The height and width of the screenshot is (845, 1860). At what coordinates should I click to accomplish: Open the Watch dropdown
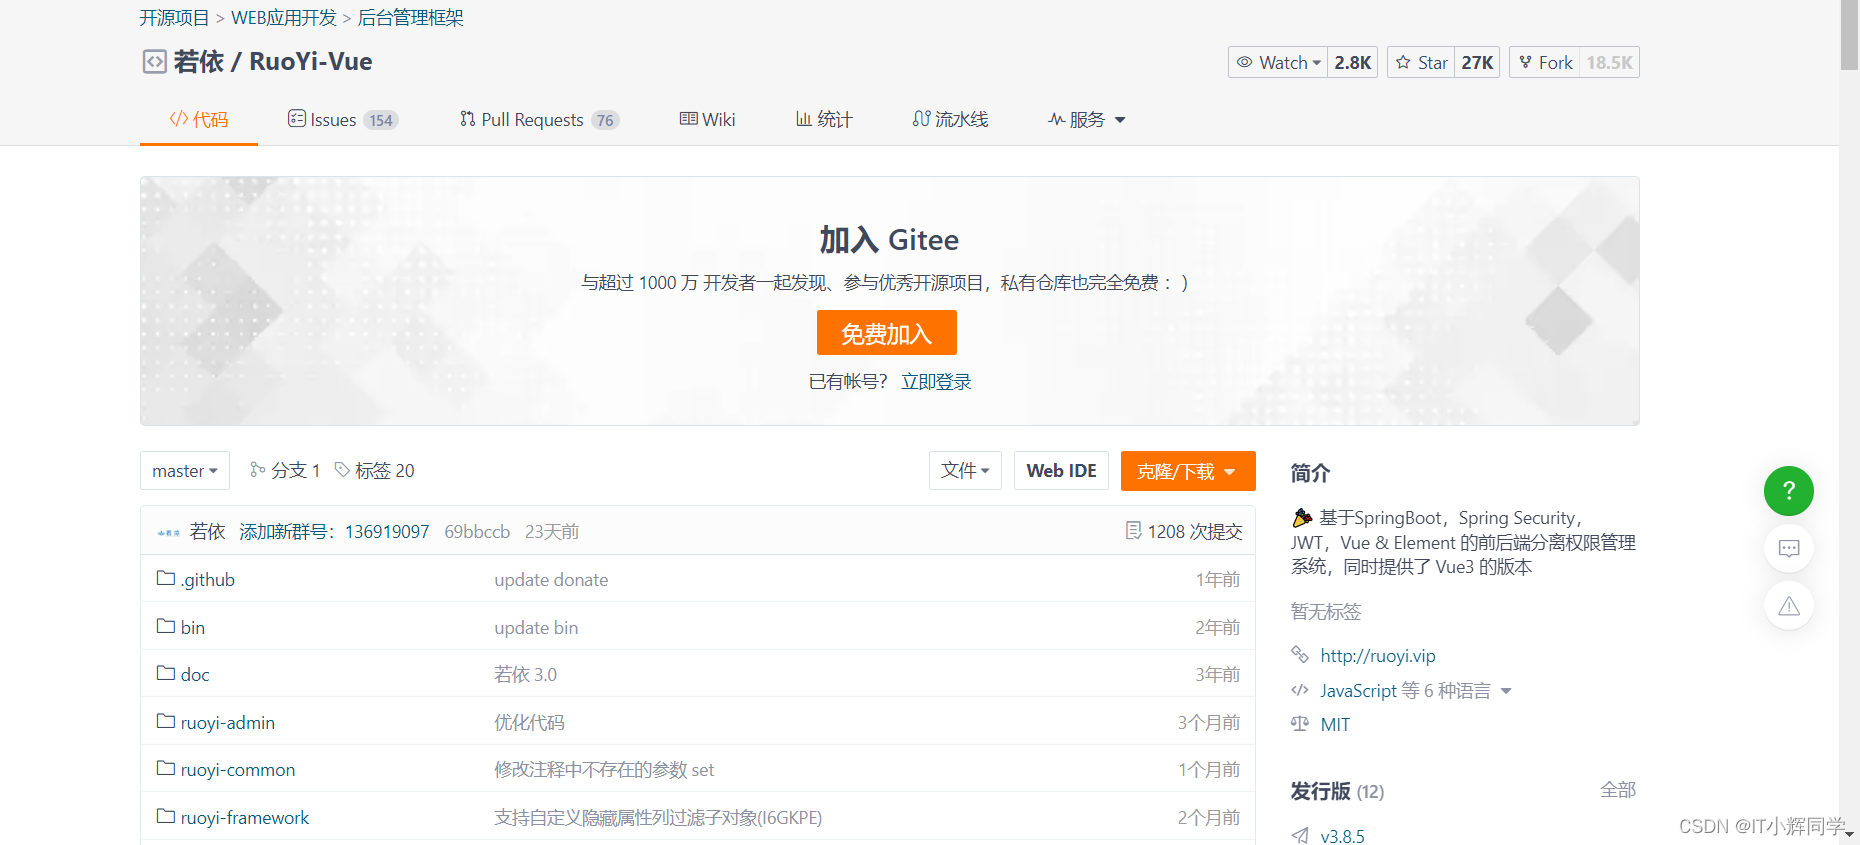coord(1278,62)
